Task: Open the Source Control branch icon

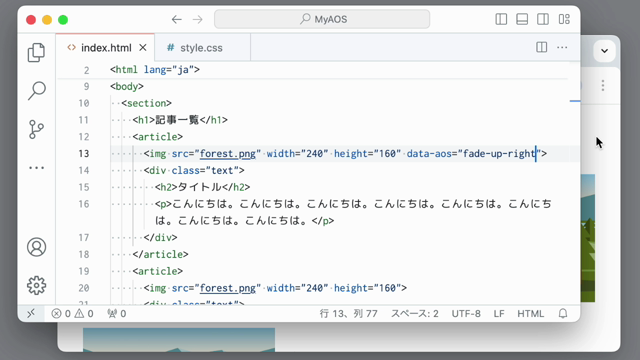Action: pos(36,129)
